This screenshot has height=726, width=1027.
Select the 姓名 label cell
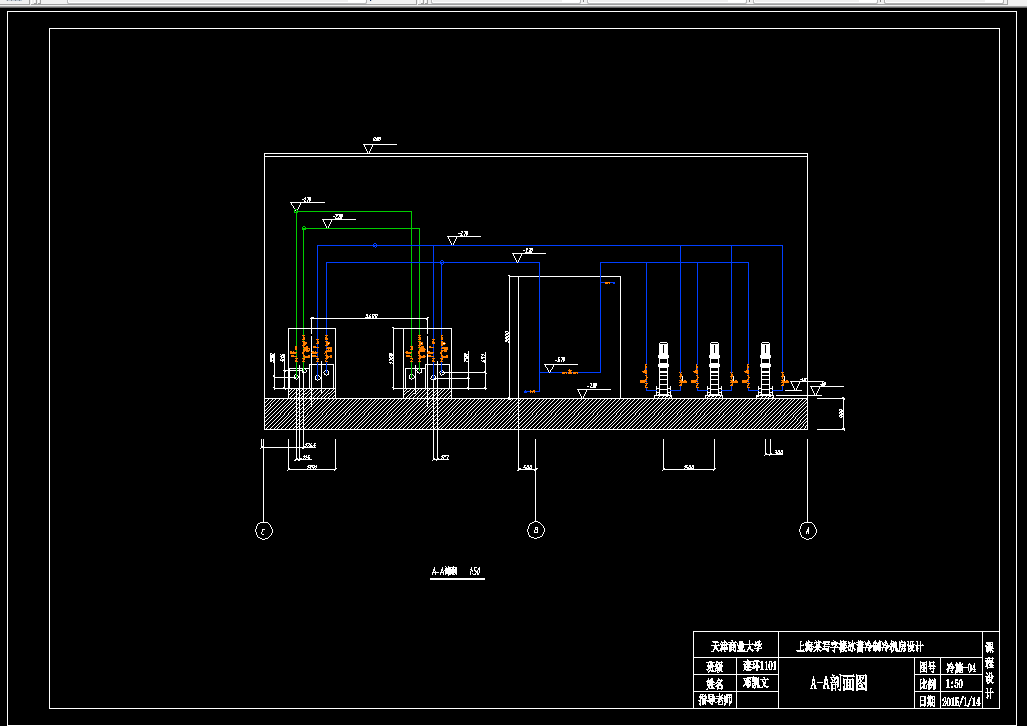tap(716, 683)
